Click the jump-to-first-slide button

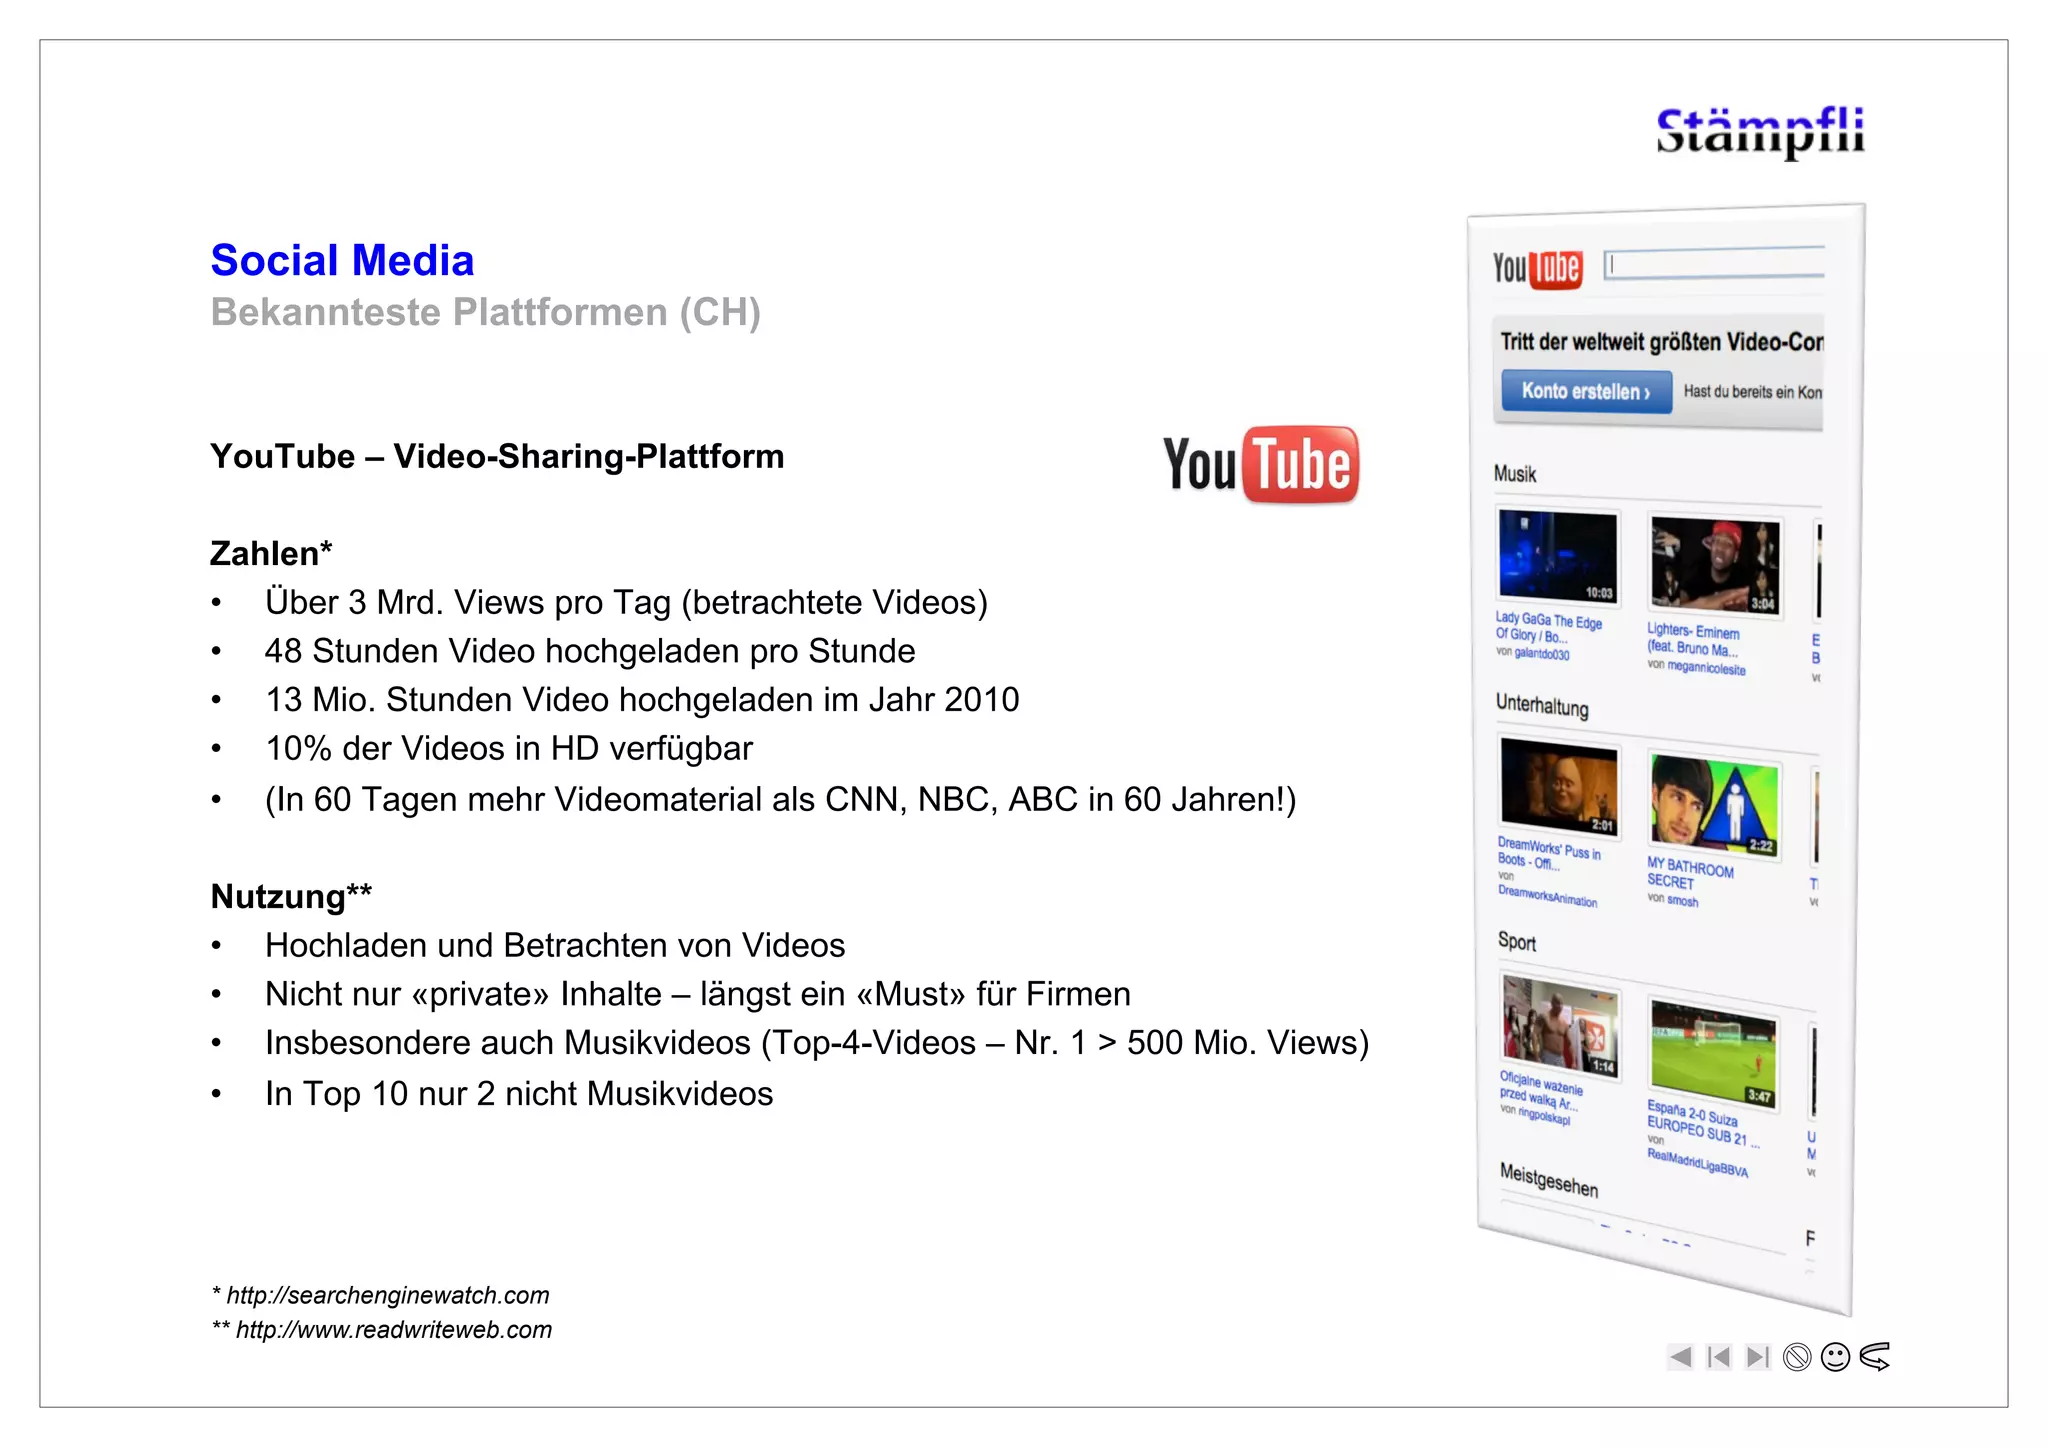click(x=1719, y=1357)
